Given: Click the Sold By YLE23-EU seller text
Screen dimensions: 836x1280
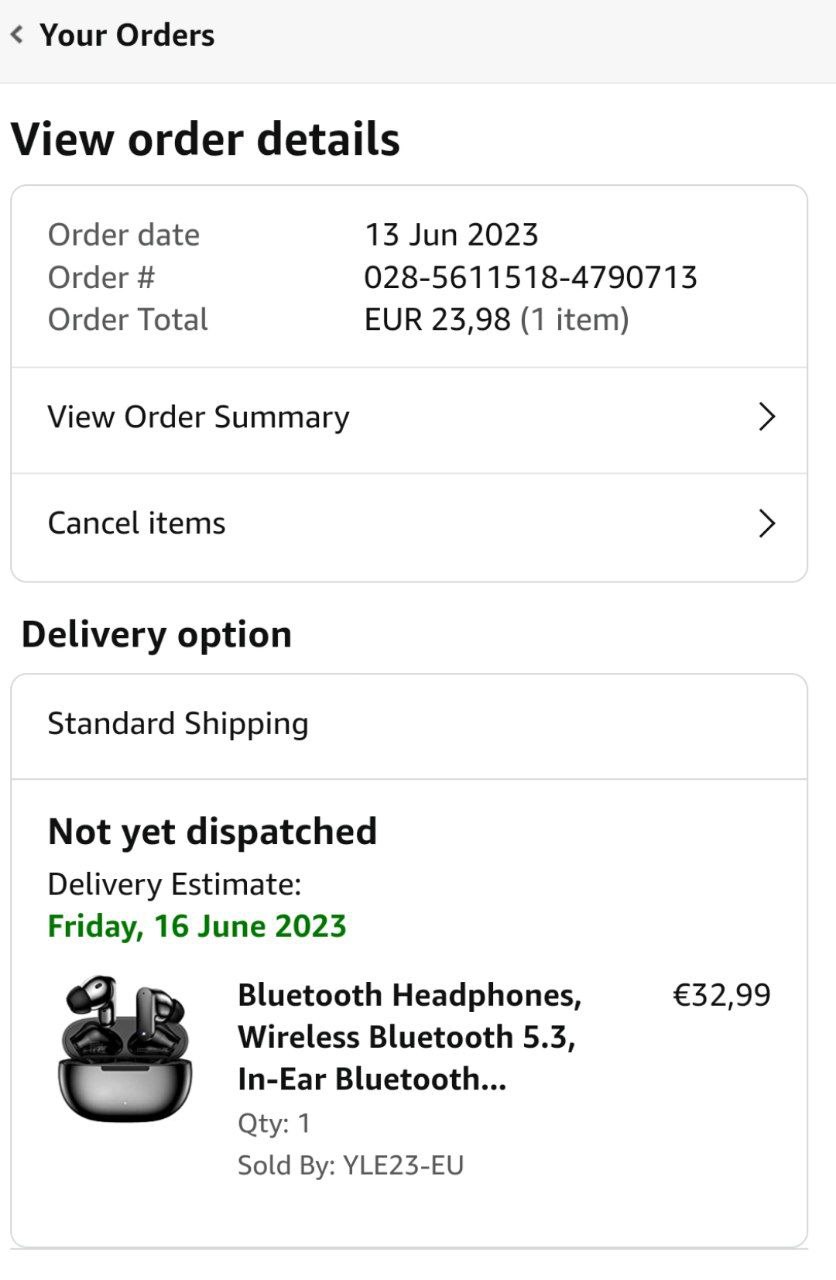Looking at the screenshot, I should 350,1165.
